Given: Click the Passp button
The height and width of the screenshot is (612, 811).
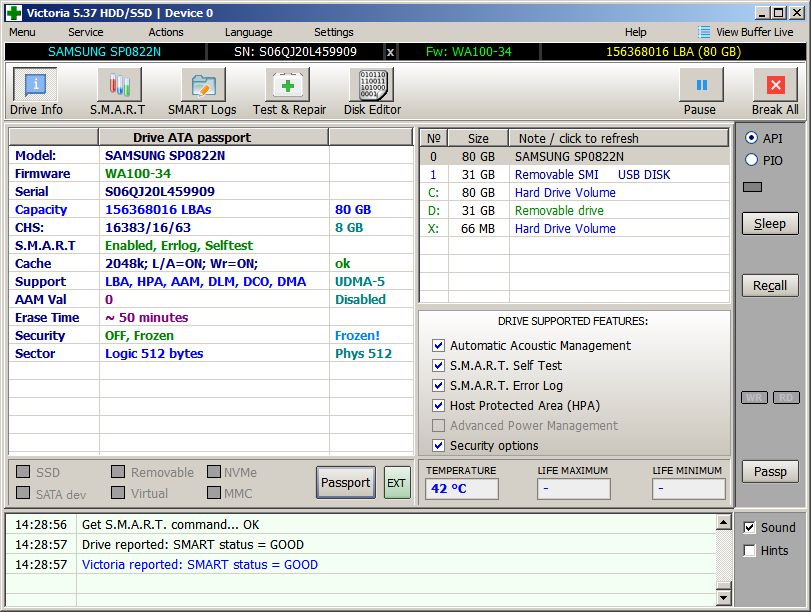Looking at the screenshot, I should tap(770, 471).
